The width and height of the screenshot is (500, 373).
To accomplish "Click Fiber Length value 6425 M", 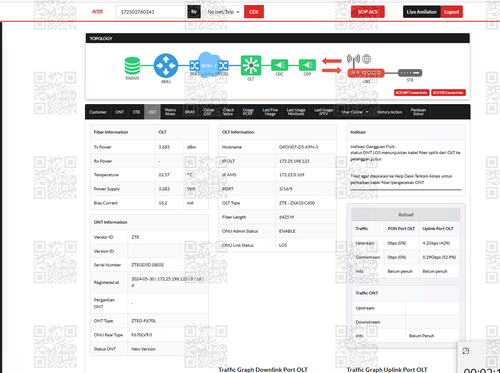I will coord(286,217).
